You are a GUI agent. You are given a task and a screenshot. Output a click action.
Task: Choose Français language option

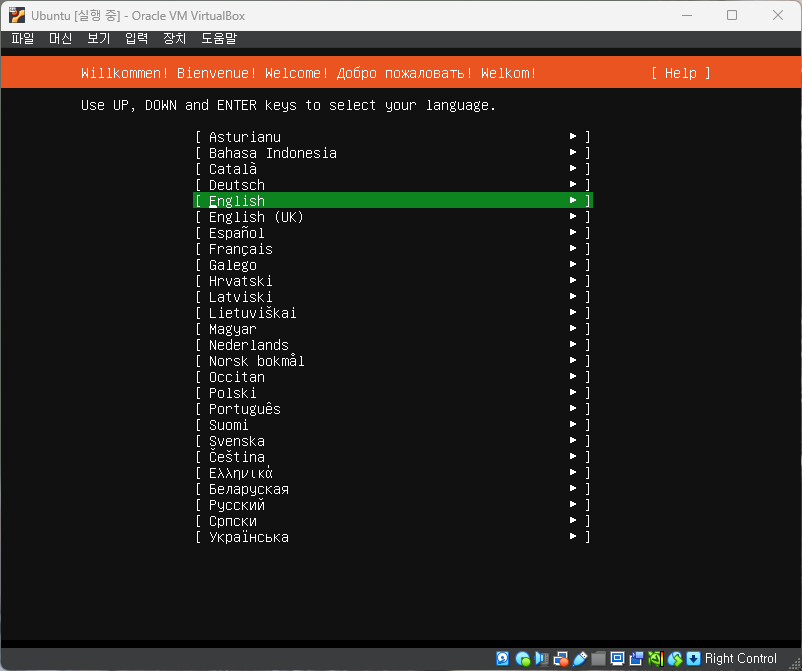click(x=393, y=249)
